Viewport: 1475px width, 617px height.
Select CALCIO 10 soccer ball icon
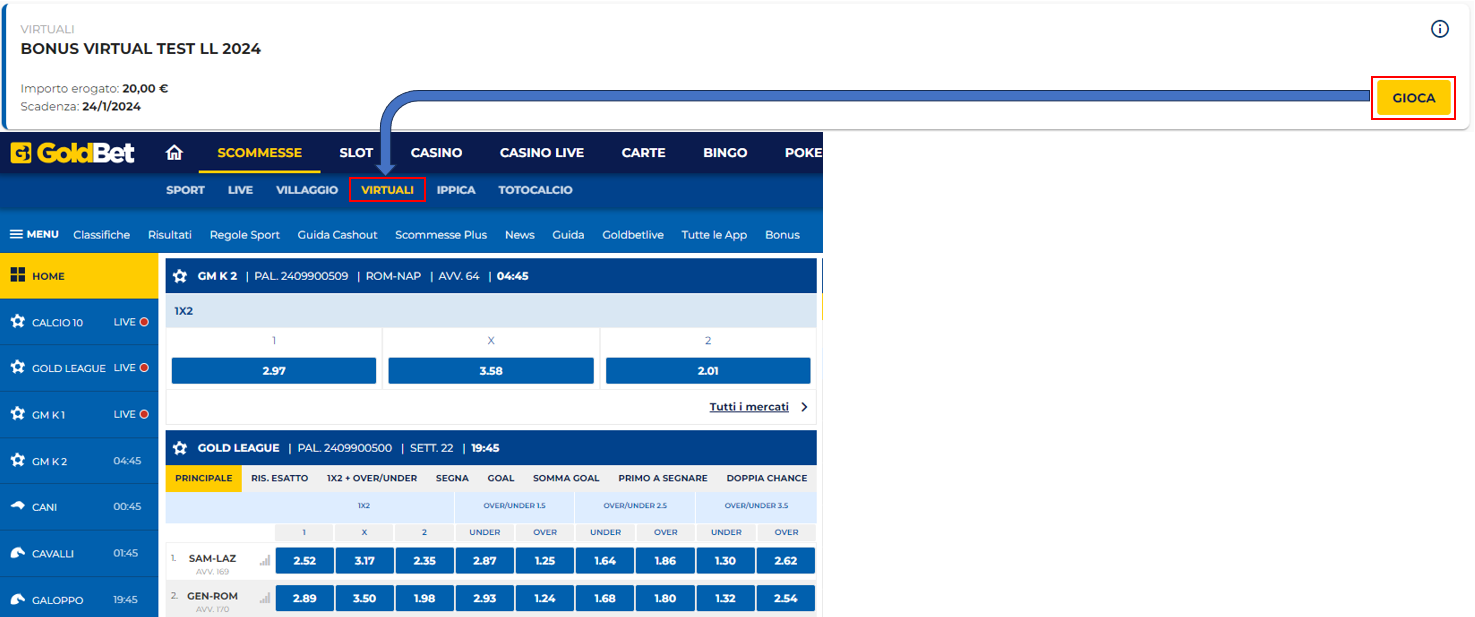17,322
